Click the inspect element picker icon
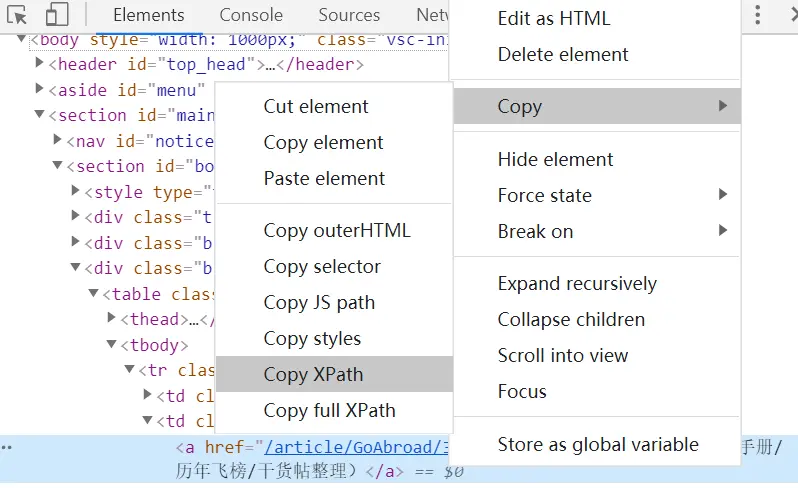The height and width of the screenshot is (488, 798). 17,15
